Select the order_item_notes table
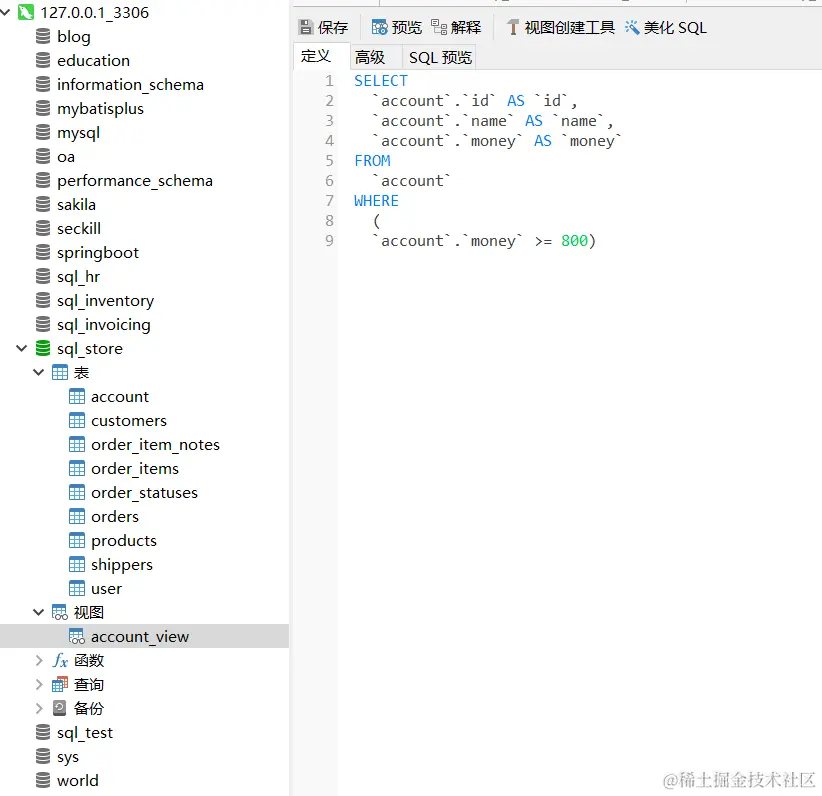This screenshot has width=822, height=796. [x=155, y=444]
